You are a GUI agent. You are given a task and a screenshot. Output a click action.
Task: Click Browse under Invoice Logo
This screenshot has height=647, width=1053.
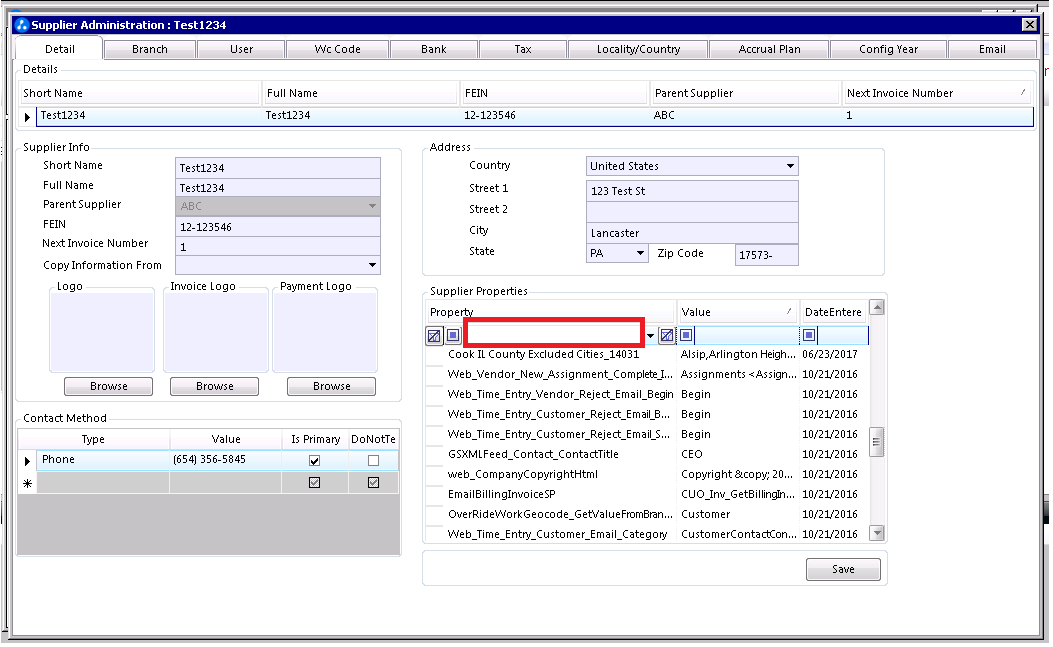tap(215, 386)
